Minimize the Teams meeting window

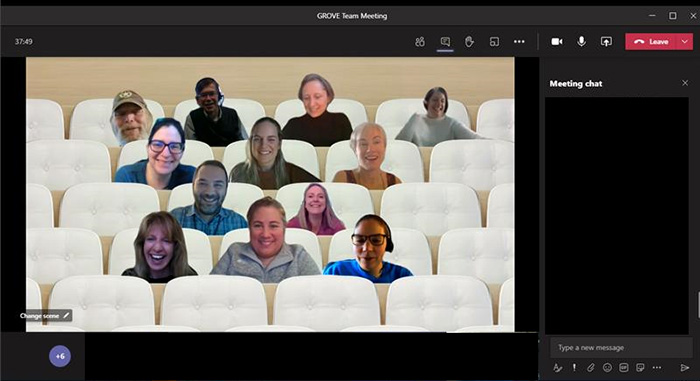point(652,16)
